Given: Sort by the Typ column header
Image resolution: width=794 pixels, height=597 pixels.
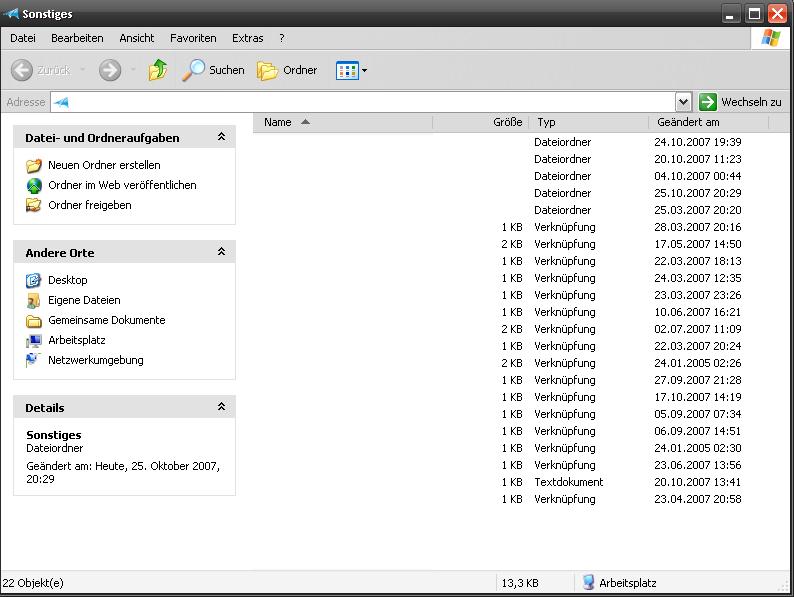Looking at the screenshot, I should coord(588,122).
